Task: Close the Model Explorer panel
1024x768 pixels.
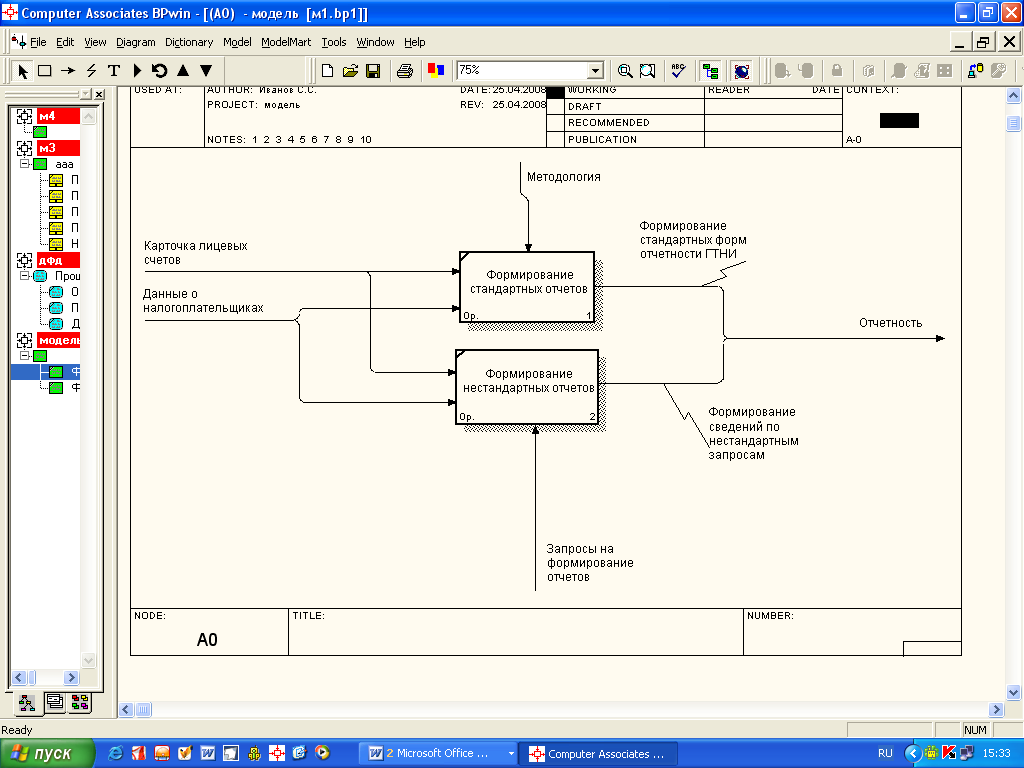Action: pyautogui.click(x=99, y=95)
